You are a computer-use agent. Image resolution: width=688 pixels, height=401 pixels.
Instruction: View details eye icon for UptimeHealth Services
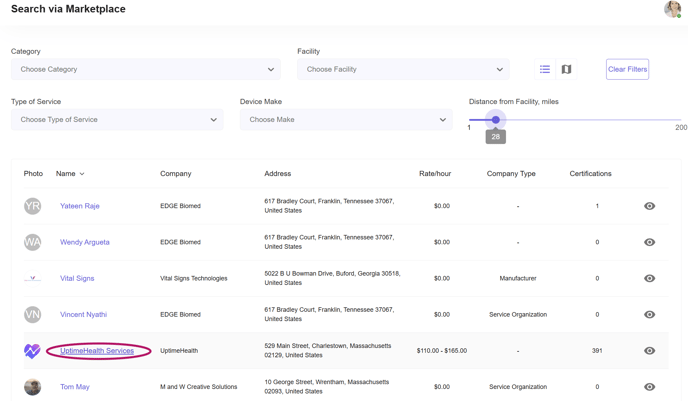[649, 351]
